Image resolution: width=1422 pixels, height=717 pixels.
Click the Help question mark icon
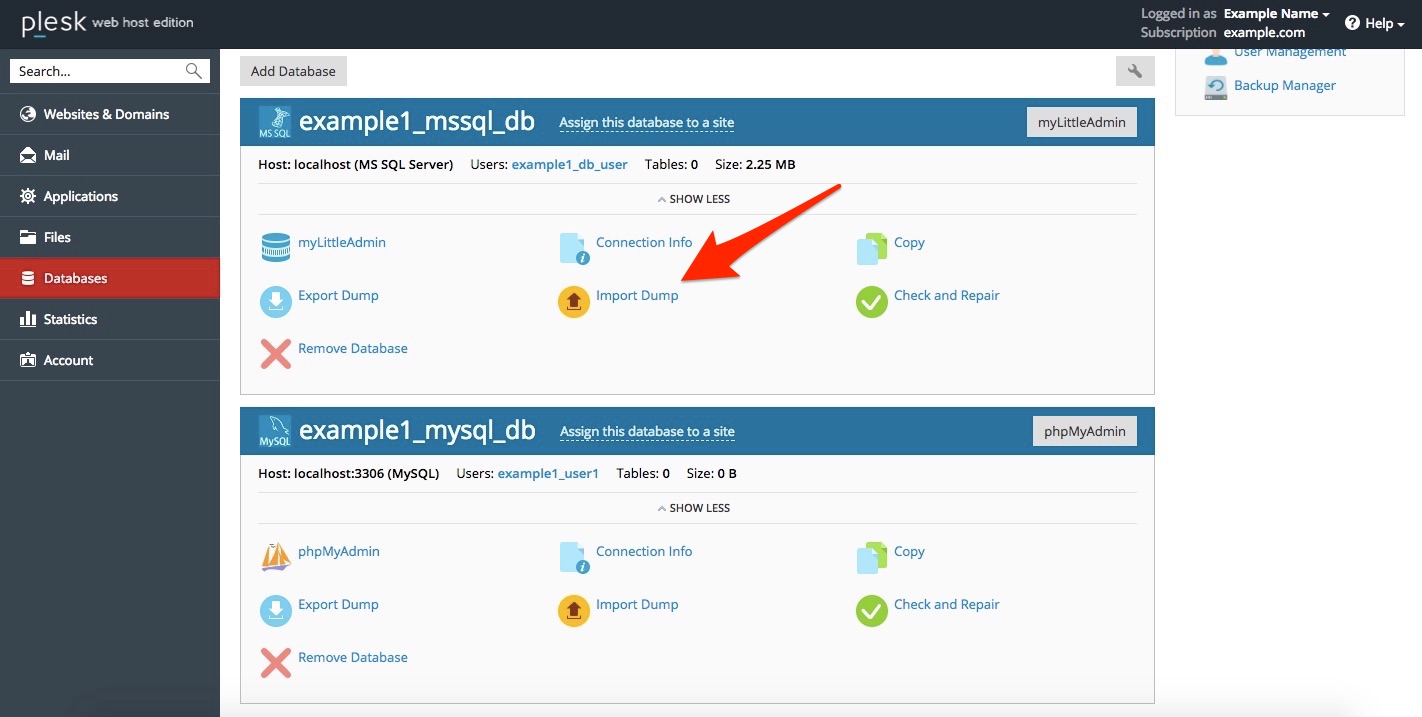[1352, 23]
